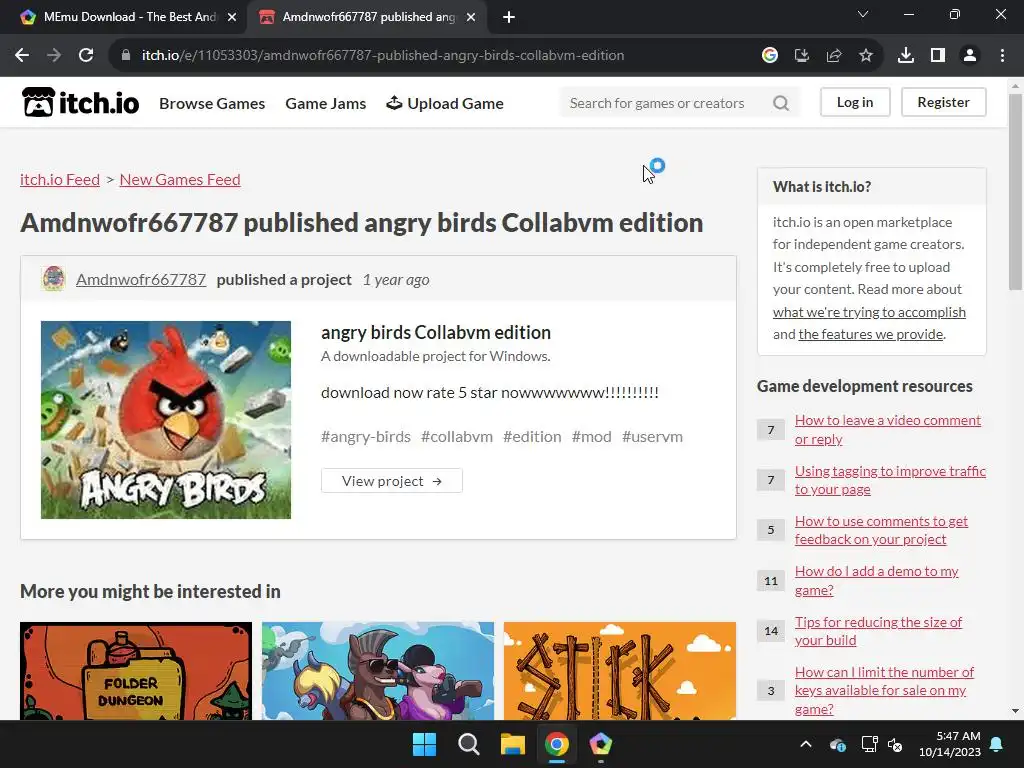The width and height of the screenshot is (1024, 768).
Task: Click the browser forward arrow
Action: [54, 56]
